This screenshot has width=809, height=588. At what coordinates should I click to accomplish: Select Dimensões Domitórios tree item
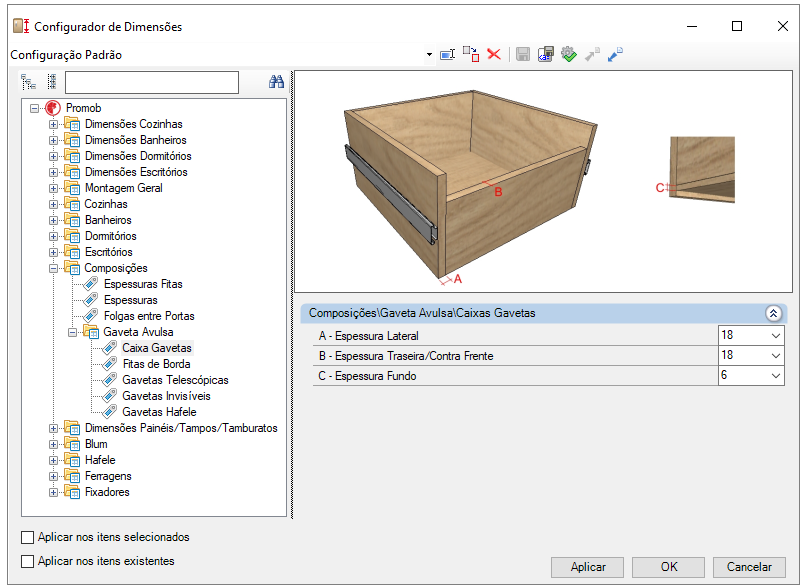tap(138, 156)
